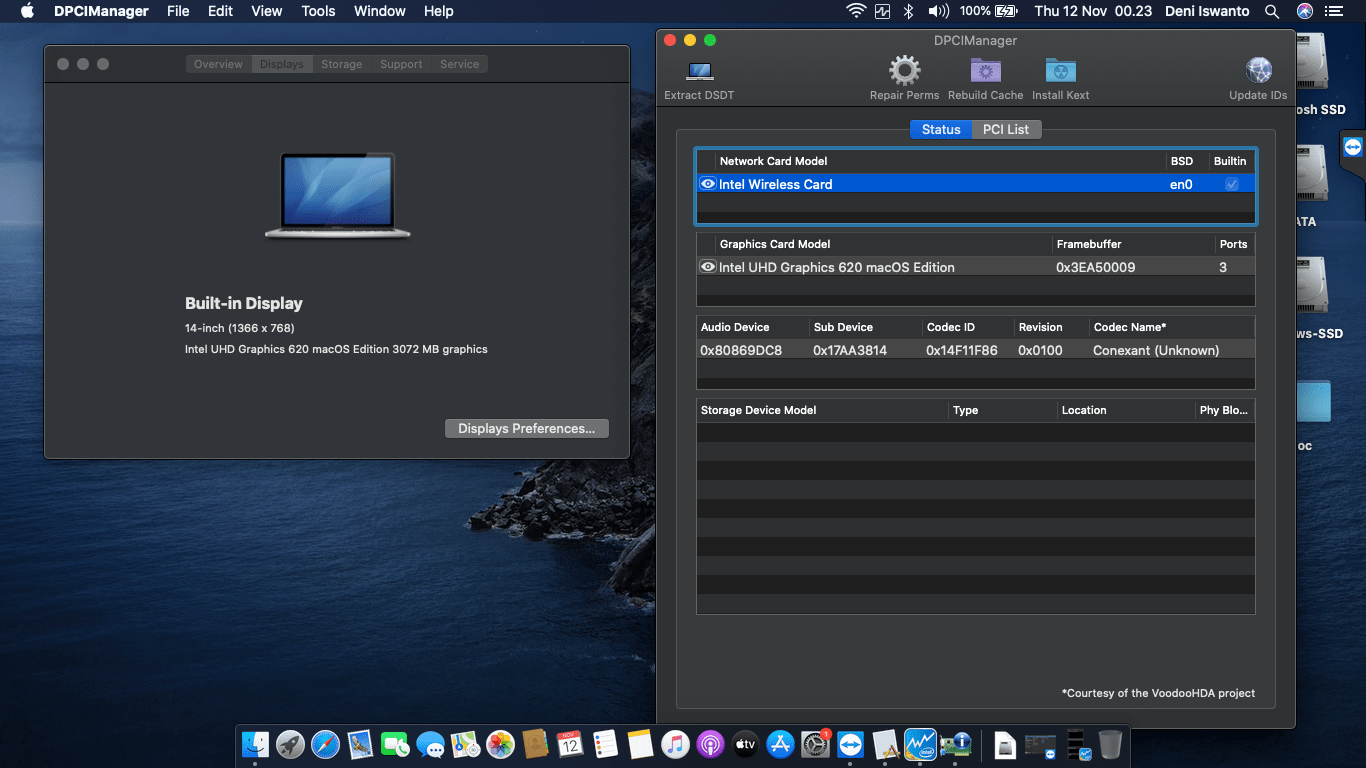1366x768 pixels.
Task: Open FaceTime from the Dock
Action: (x=396, y=744)
